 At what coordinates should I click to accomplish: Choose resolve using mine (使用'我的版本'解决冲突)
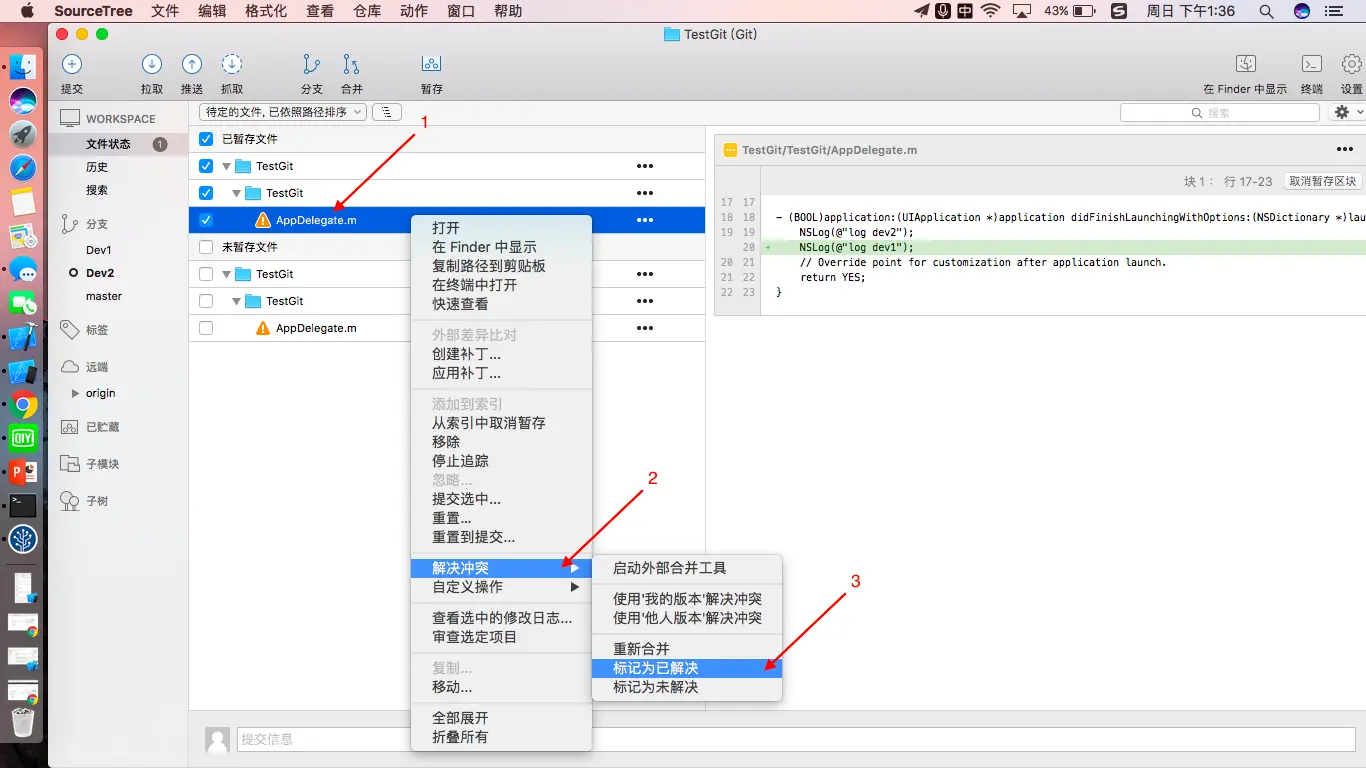[x=687, y=599]
